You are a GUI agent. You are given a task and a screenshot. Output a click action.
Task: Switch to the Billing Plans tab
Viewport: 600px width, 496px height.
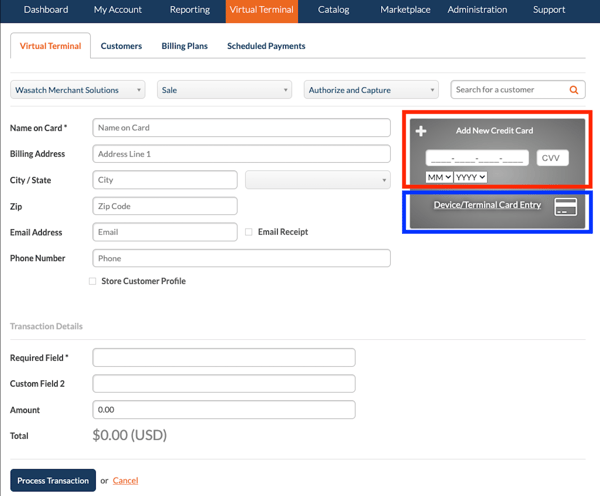coord(184,46)
